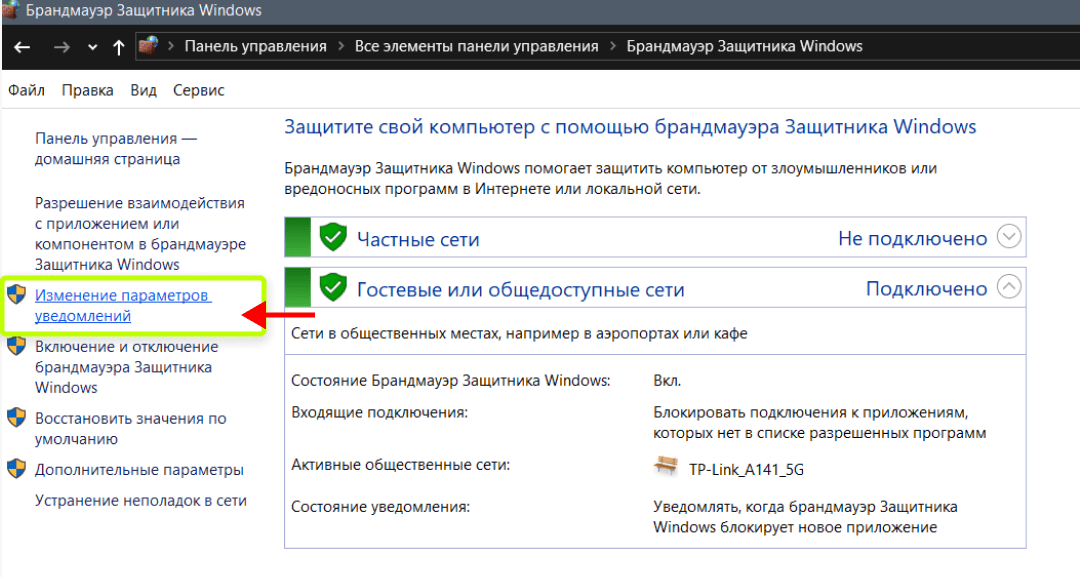The height and width of the screenshot is (577, 1080).
Task: Click Брандмауэр Защитника Windows in the breadcrumb
Action: 745,46
